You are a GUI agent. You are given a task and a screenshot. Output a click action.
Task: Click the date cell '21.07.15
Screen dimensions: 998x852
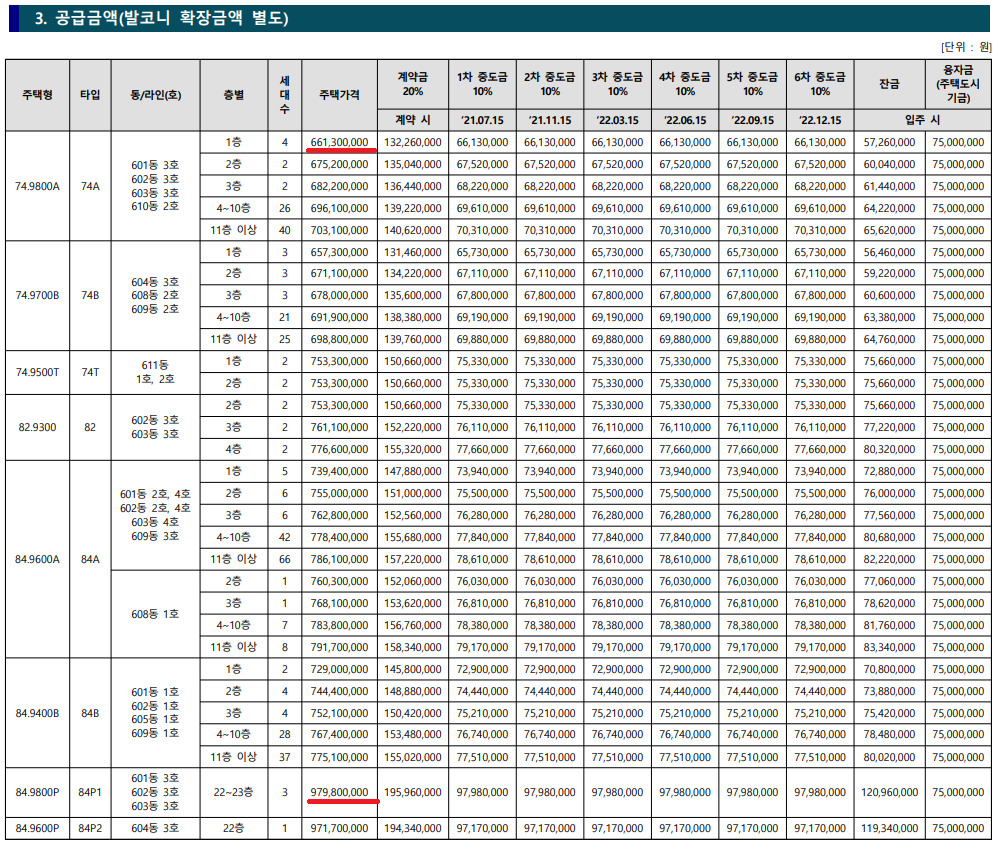[x=482, y=120]
